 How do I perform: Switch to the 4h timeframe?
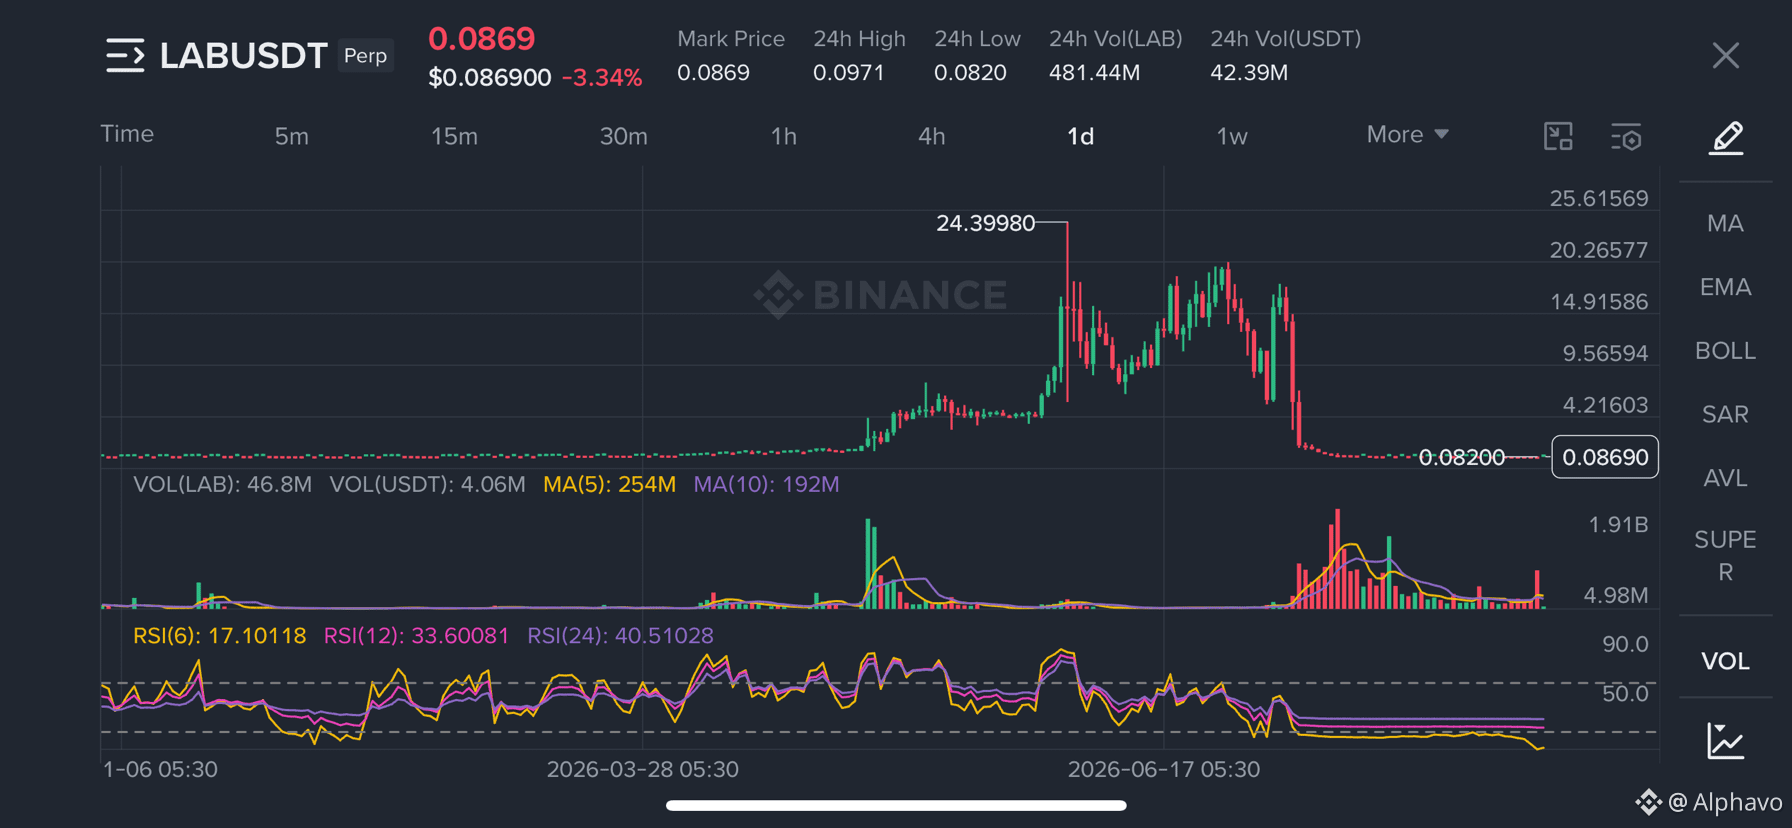click(931, 136)
